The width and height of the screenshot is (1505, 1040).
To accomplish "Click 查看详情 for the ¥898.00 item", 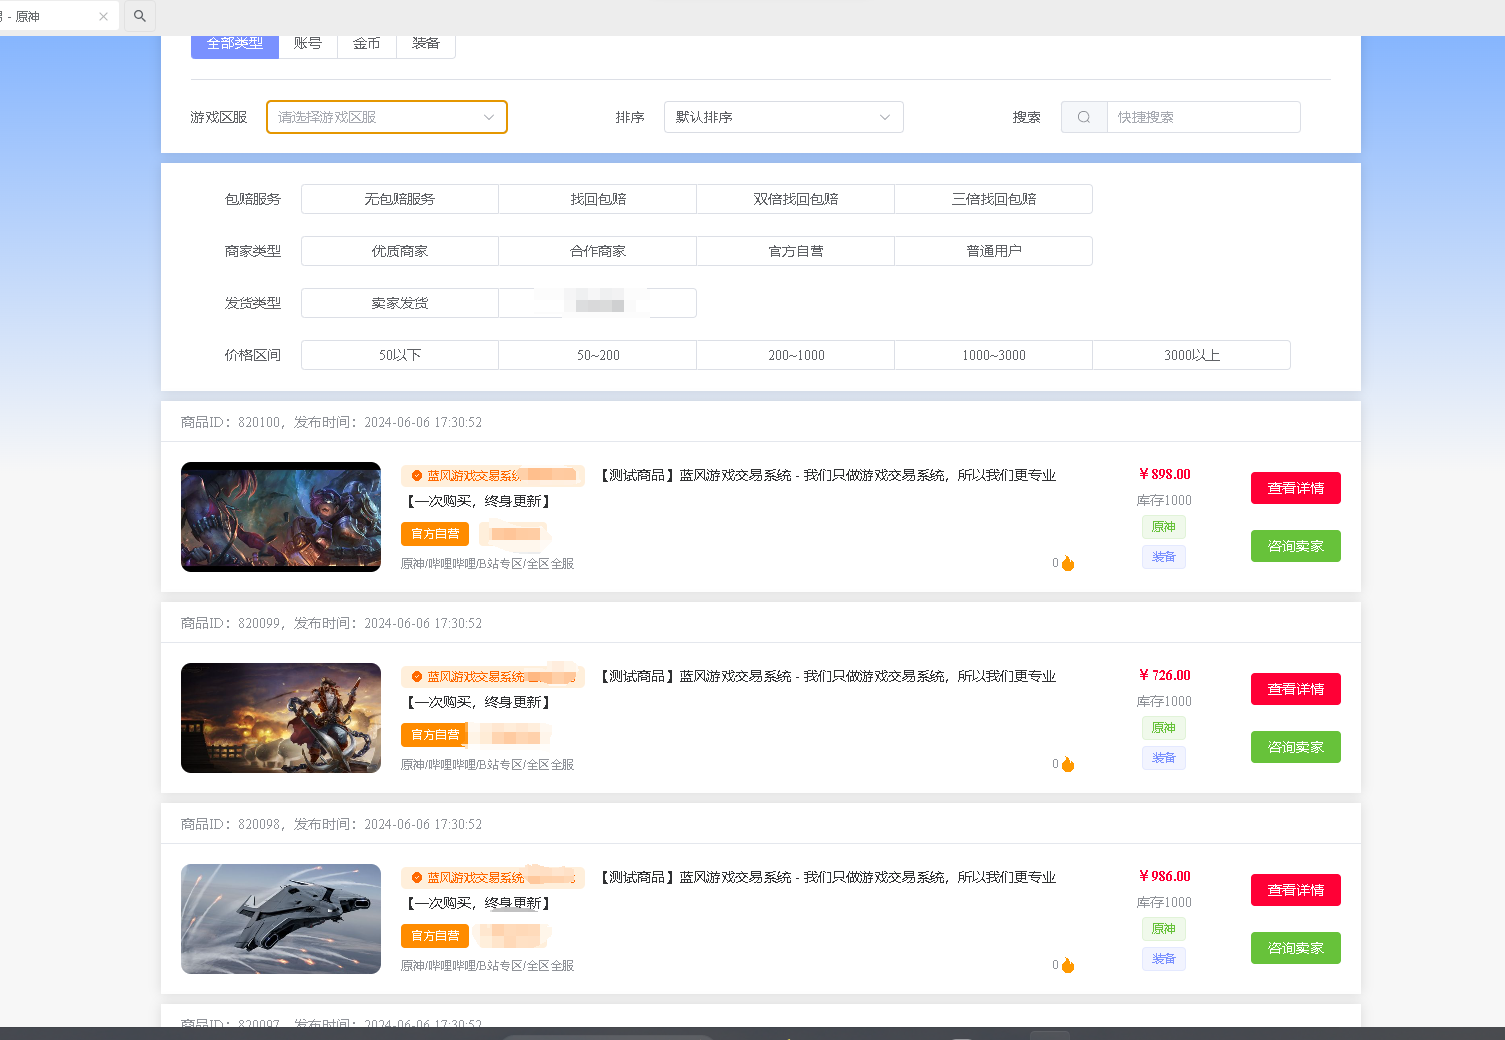I will [1295, 488].
